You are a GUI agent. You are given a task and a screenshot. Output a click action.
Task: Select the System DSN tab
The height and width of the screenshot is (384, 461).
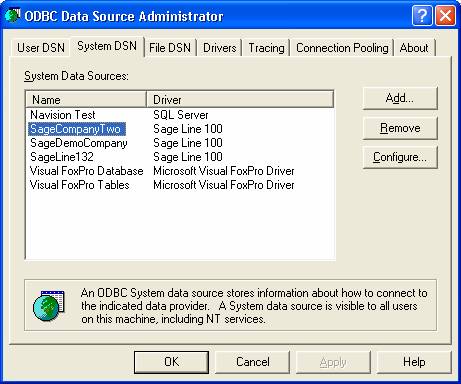[107, 46]
